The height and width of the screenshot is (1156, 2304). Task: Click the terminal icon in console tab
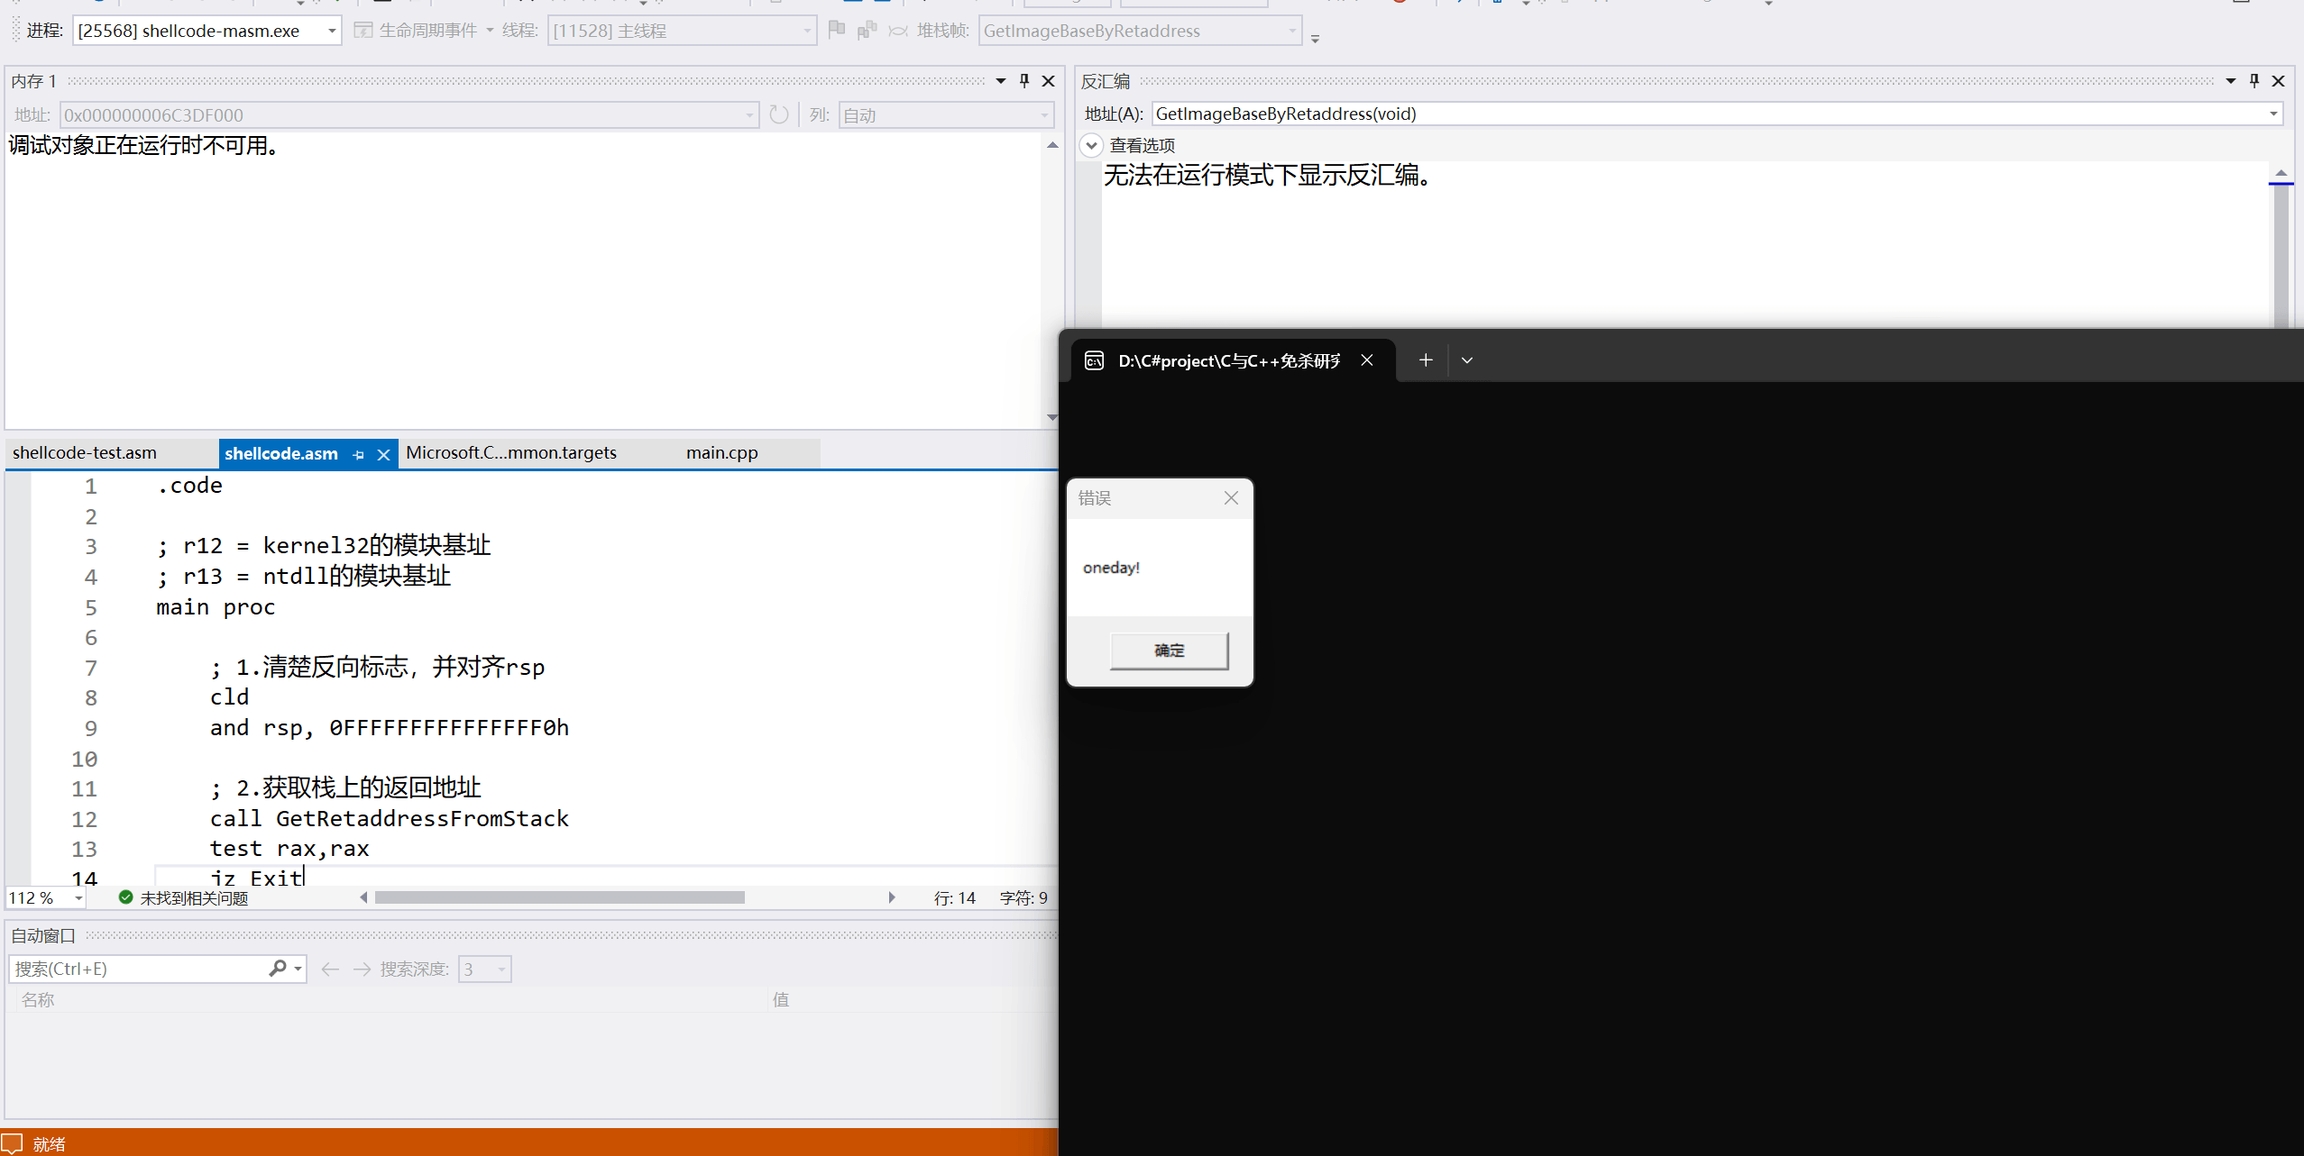(1094, 361)
